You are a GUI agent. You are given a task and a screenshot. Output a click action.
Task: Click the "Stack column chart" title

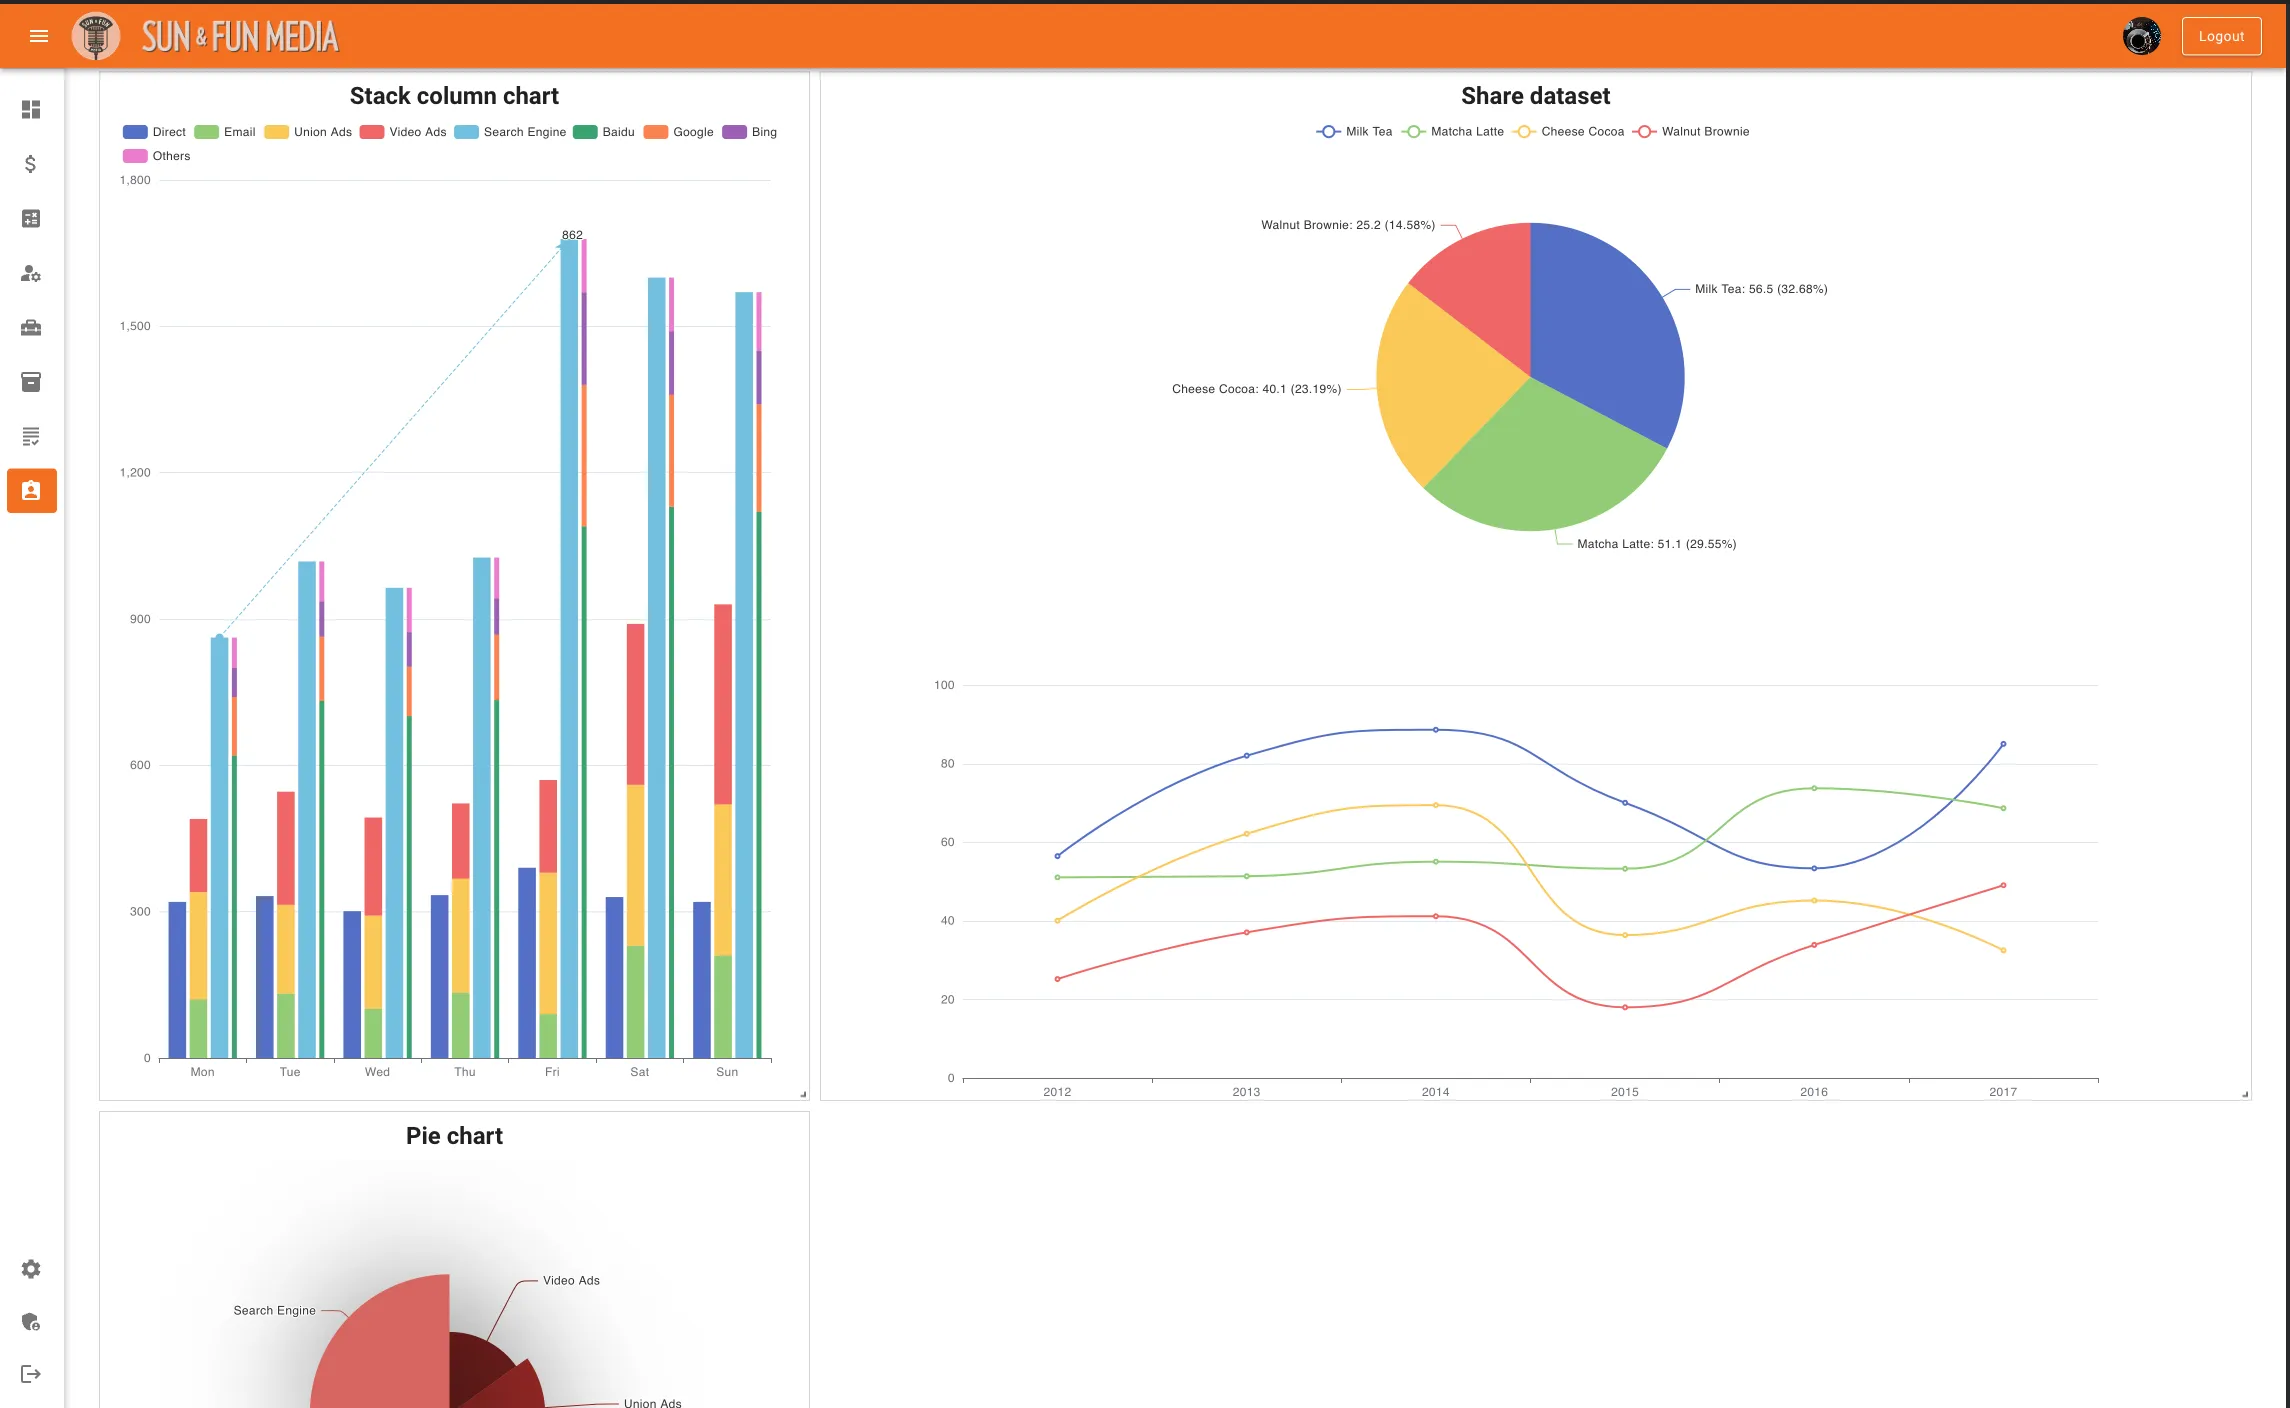coord(454,96)
